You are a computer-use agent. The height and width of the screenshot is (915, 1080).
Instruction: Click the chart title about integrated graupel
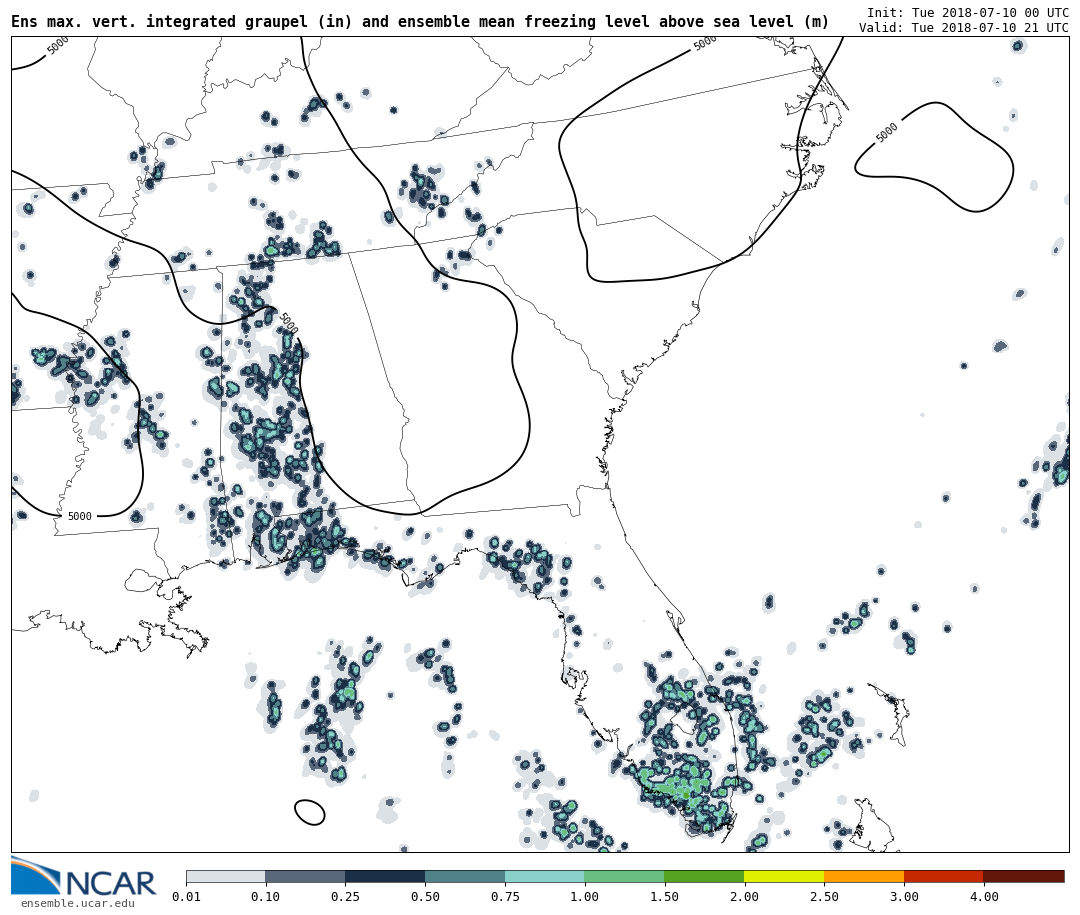coord(420,22)
